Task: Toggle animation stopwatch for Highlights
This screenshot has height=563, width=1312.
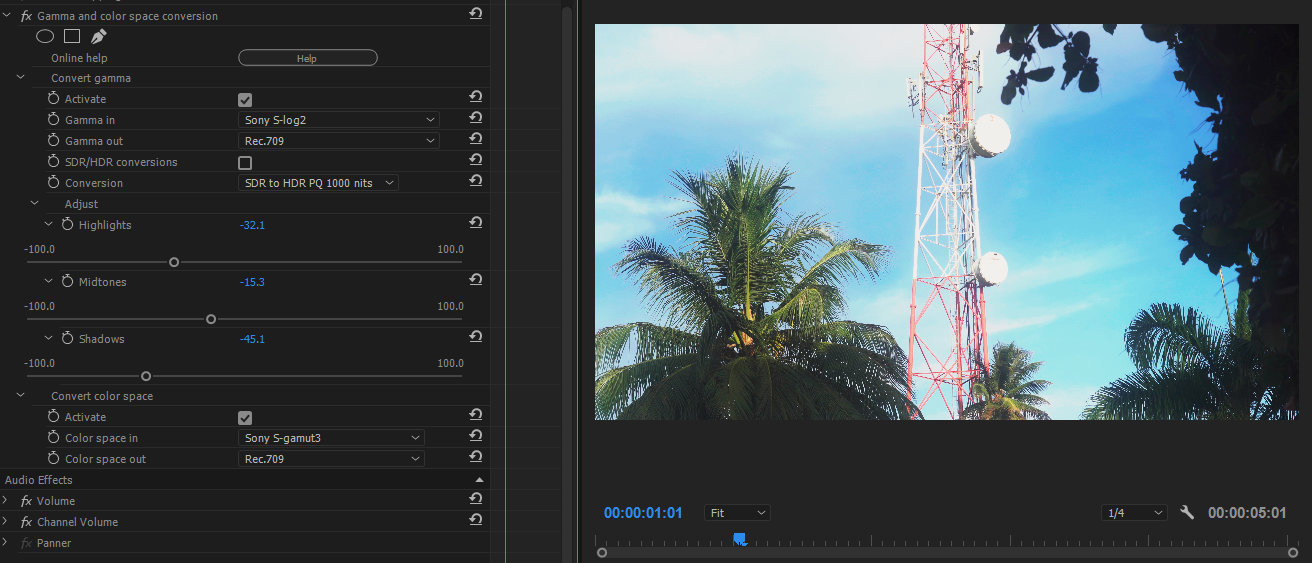Action: point(68,224)
